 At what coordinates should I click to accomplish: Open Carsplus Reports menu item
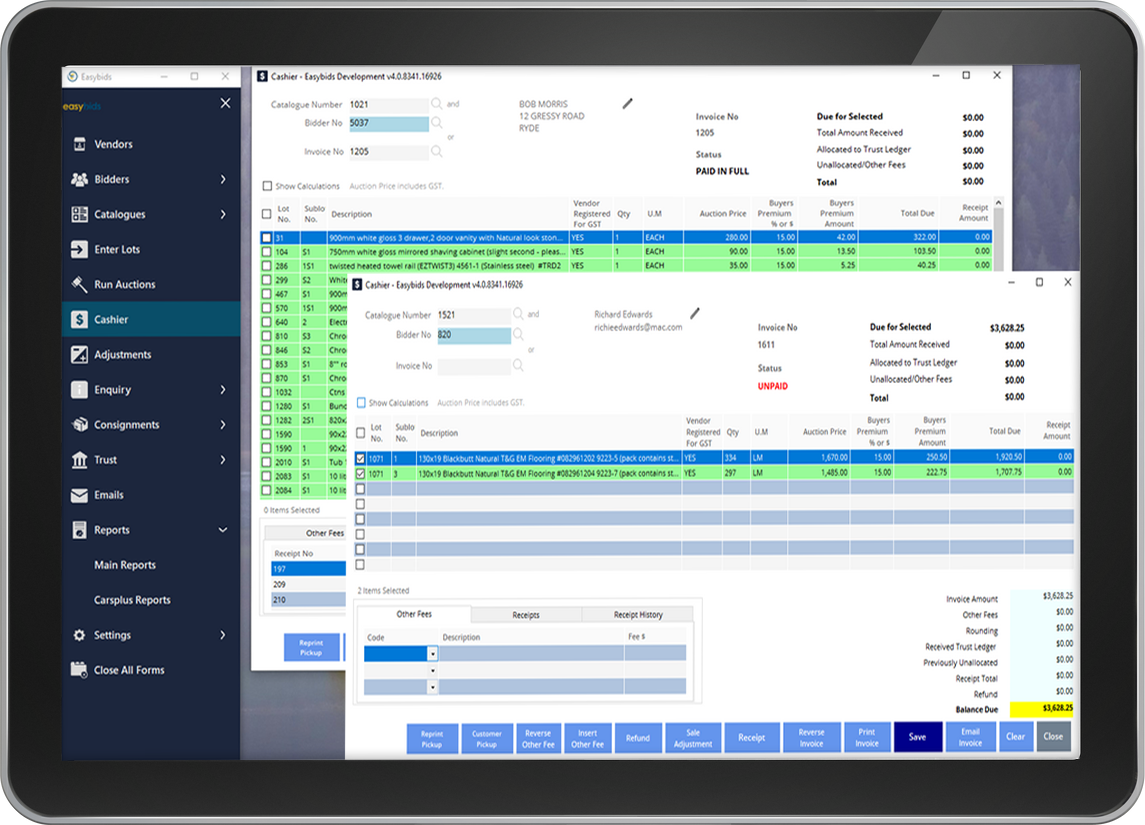pos(132,600)
